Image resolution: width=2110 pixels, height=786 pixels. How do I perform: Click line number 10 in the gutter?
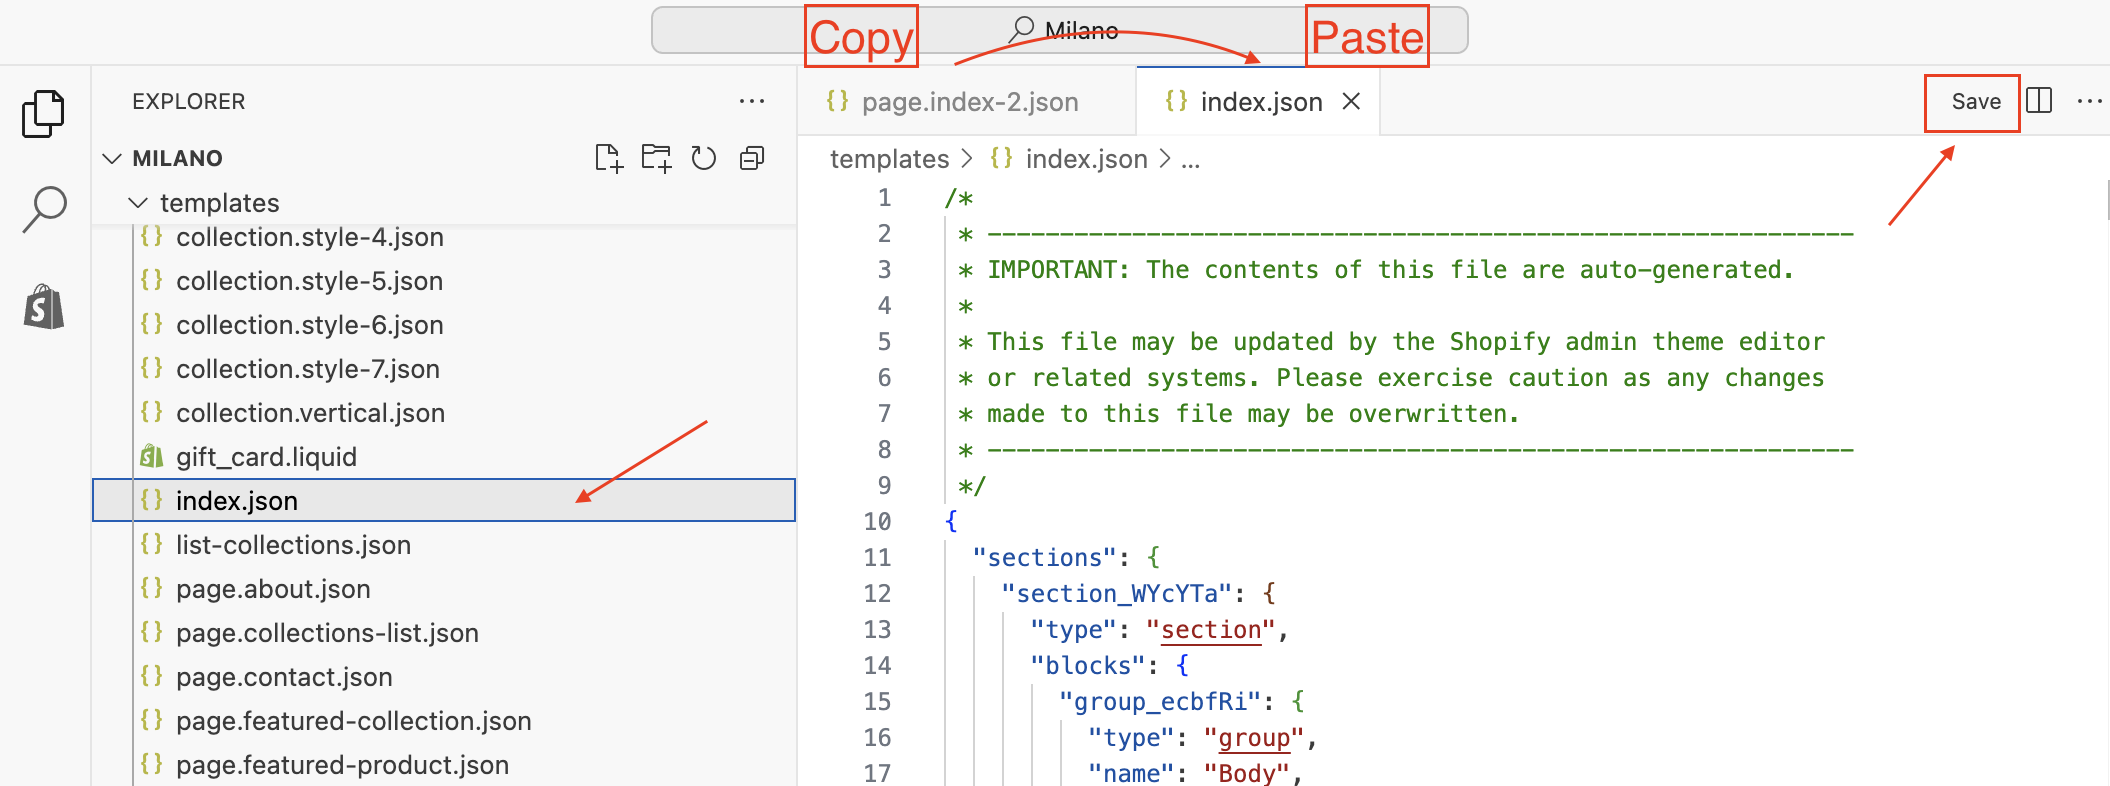pos(877,521)
